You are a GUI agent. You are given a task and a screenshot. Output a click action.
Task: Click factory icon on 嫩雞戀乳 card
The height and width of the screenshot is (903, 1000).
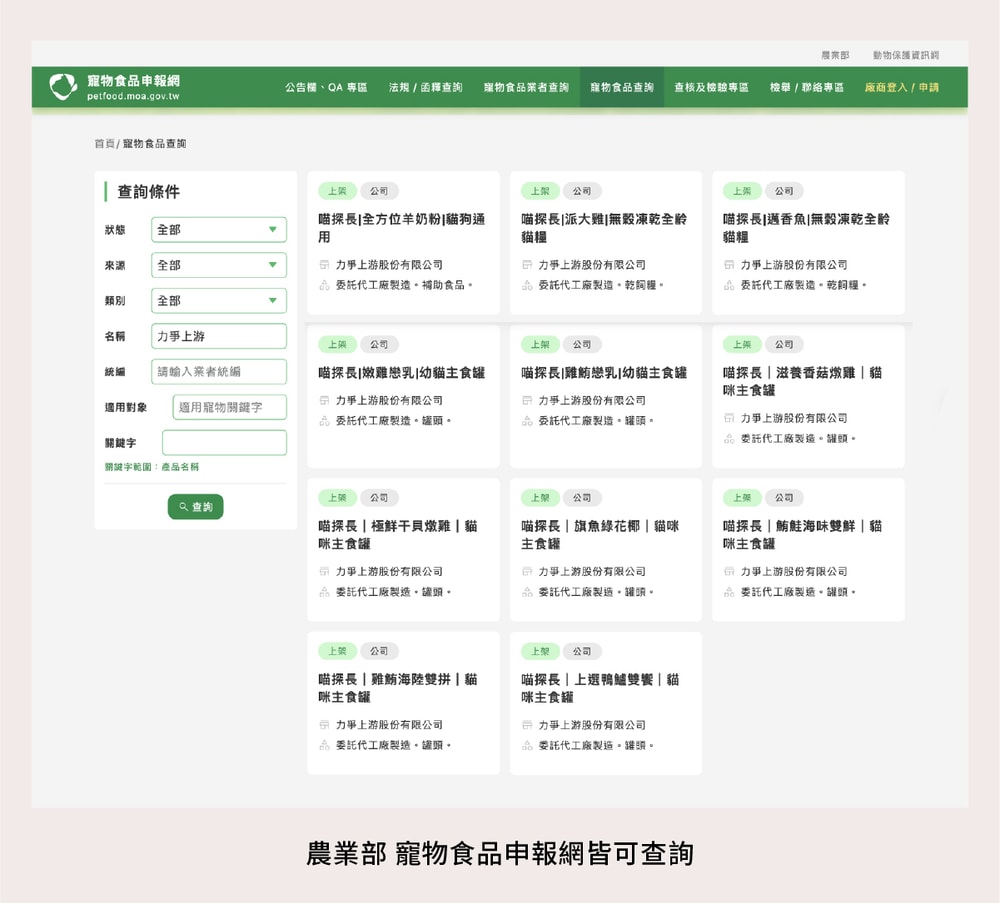pos(324,421)
